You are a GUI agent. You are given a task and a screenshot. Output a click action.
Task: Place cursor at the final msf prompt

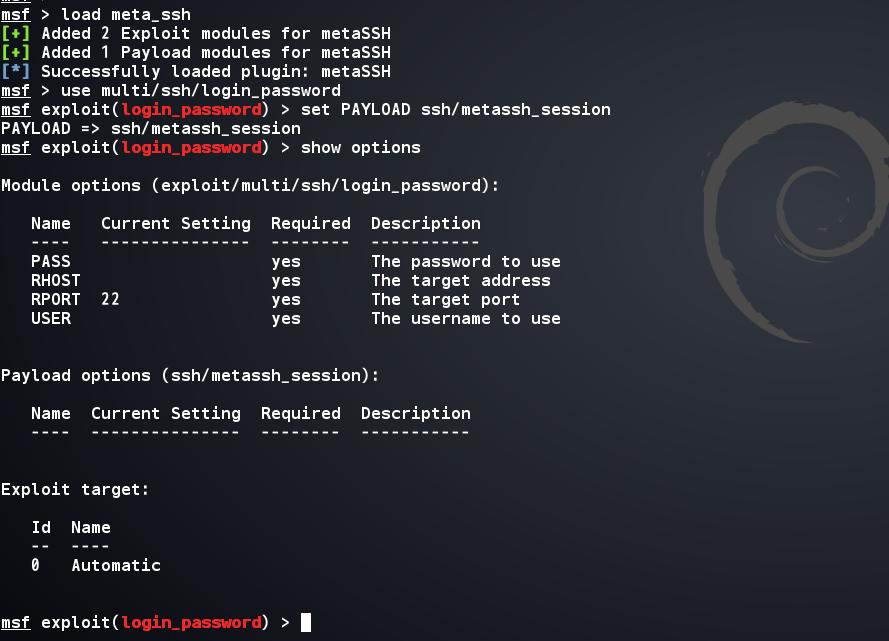pyautogui.click(x=306, y=622)
